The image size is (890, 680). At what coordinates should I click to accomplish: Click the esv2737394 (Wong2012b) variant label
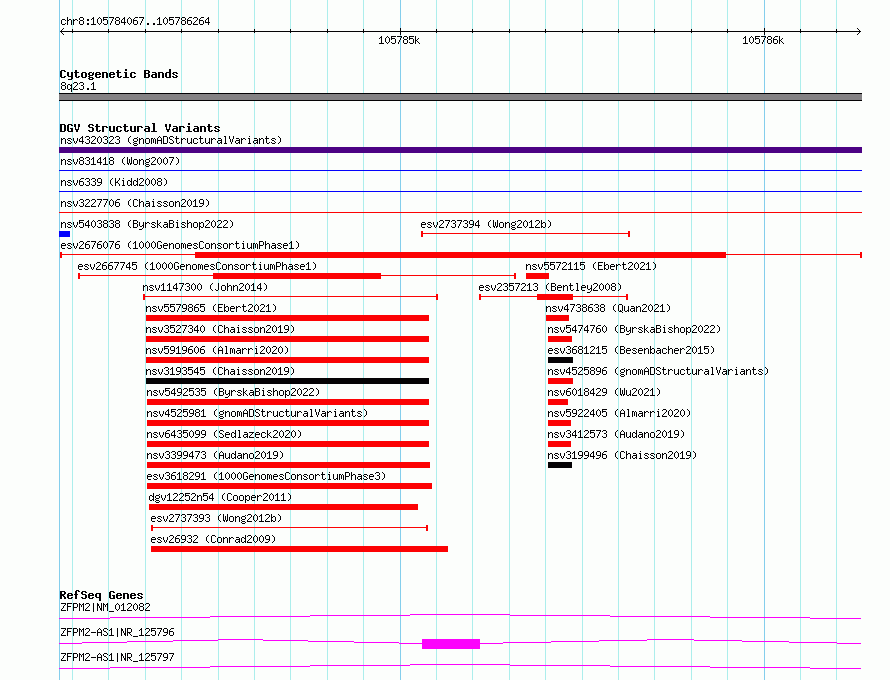click(x=485, y=225)
